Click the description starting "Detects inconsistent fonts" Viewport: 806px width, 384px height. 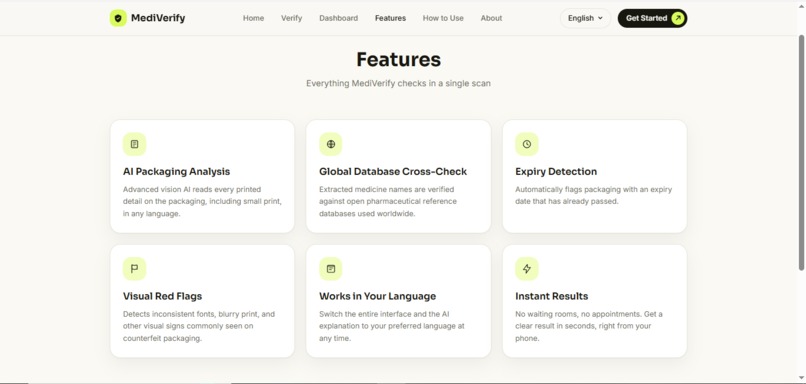click(199, 326)
